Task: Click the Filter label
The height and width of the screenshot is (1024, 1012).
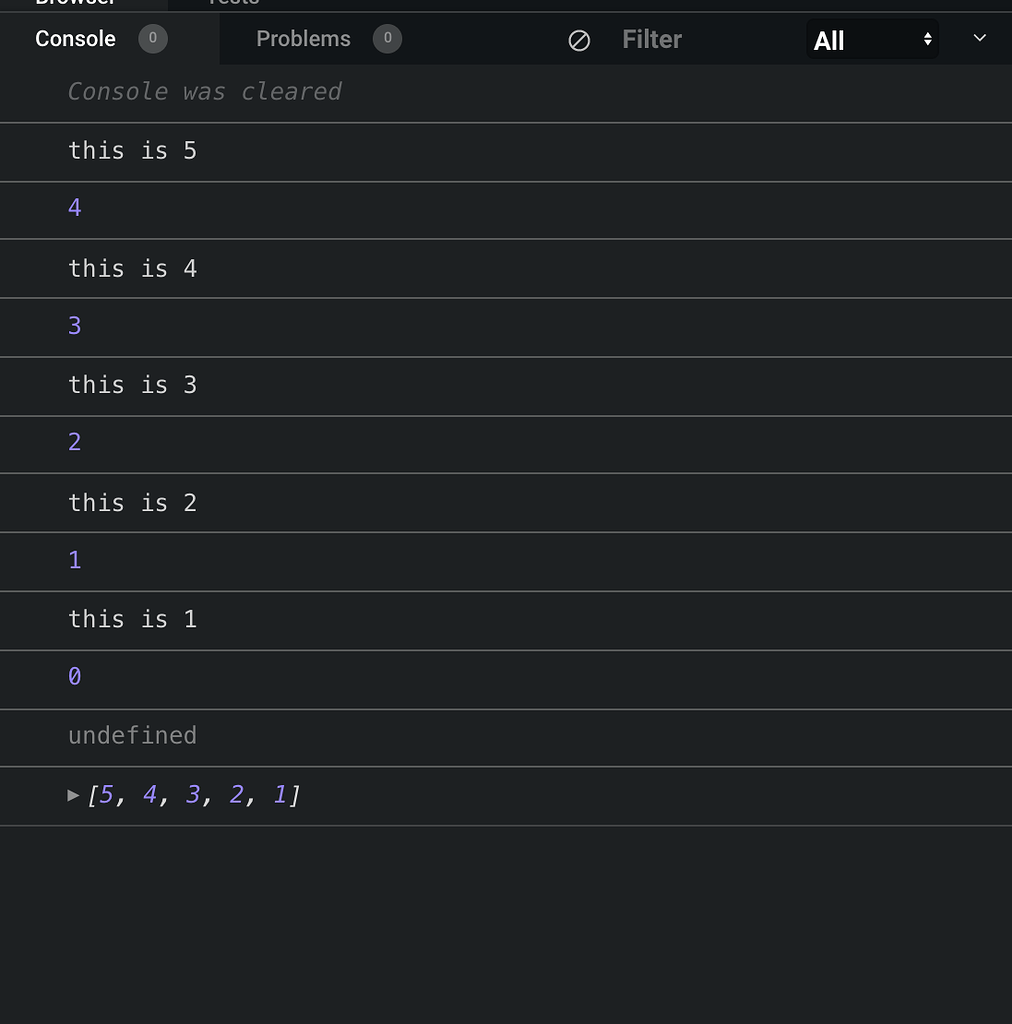Action: tap(651, 39)
